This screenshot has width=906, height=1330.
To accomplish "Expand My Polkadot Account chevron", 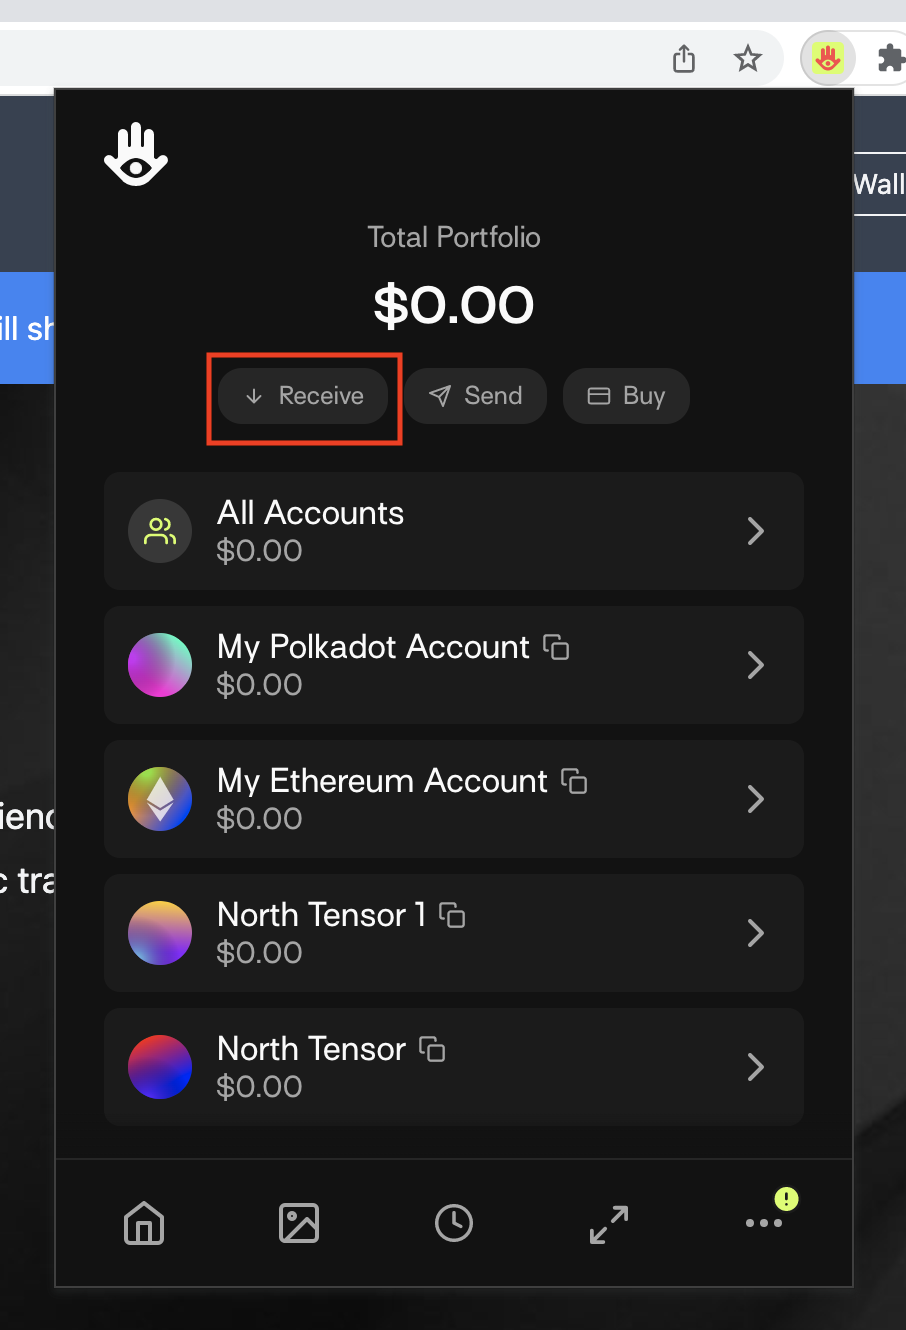I will click(x=756, y=665).
